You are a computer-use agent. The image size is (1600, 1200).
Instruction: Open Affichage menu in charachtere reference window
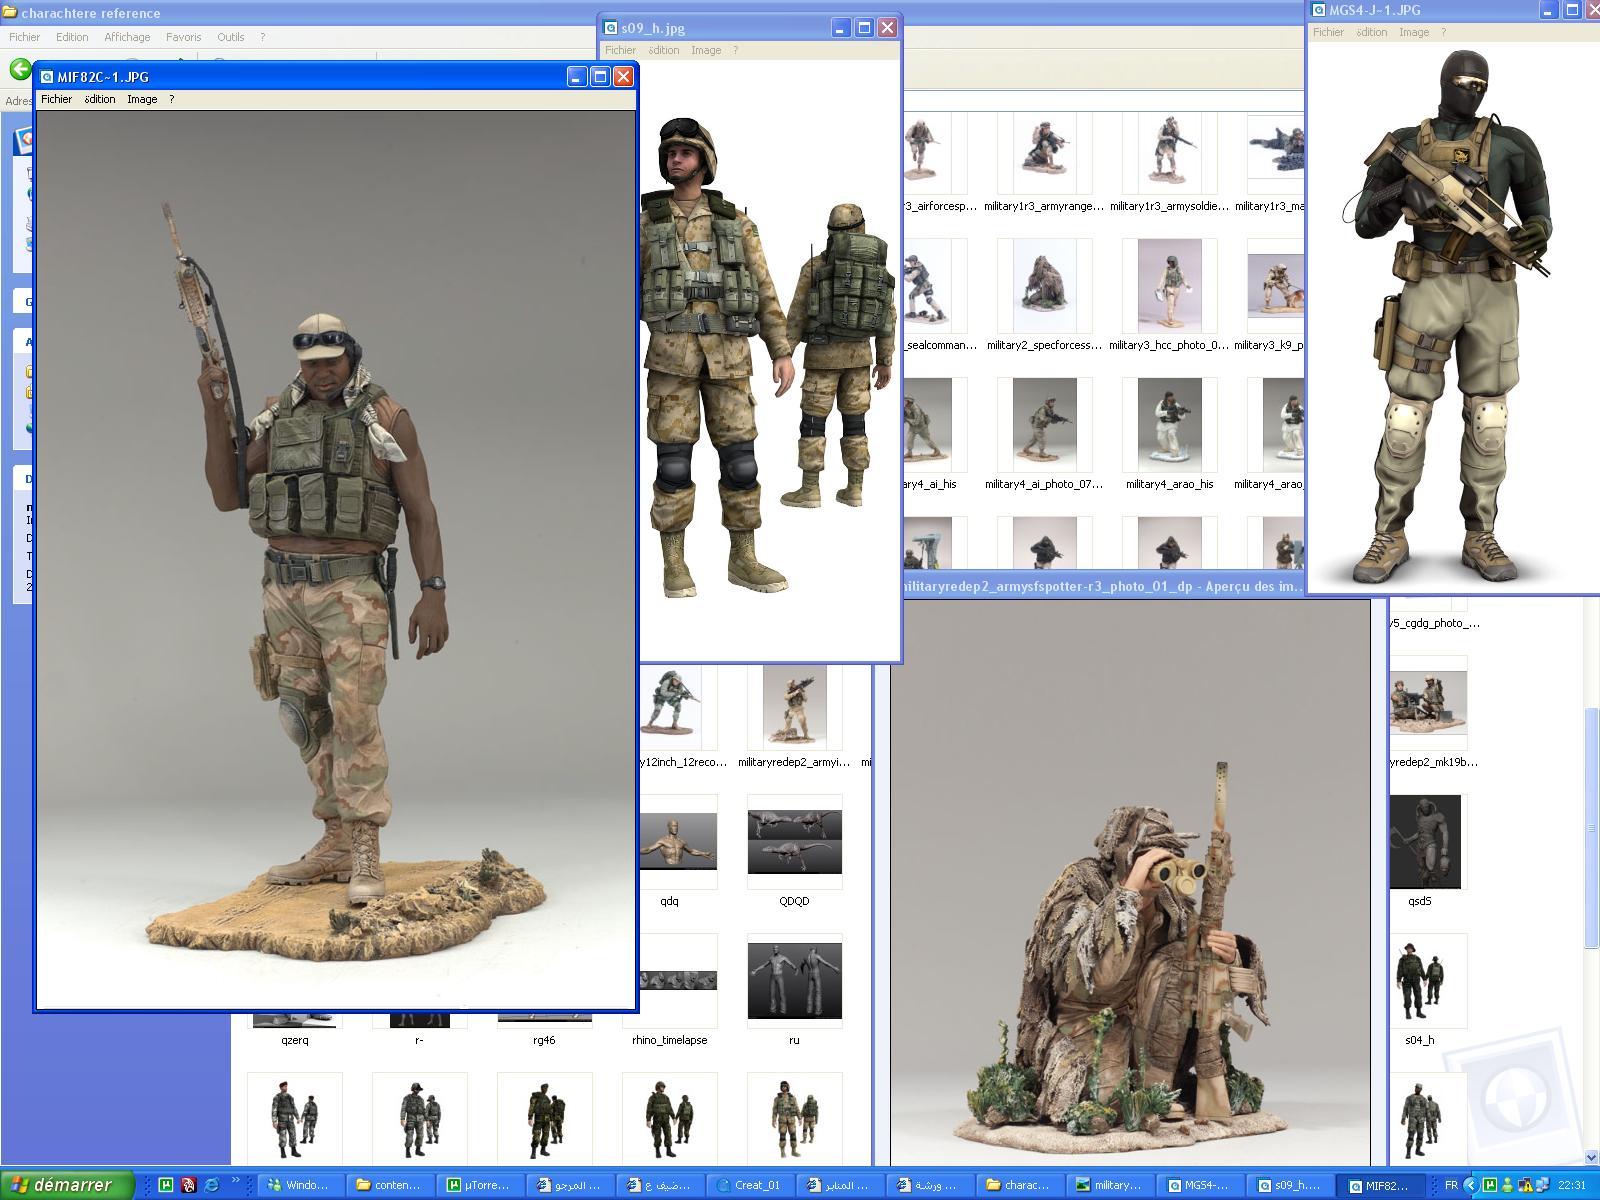127,37
